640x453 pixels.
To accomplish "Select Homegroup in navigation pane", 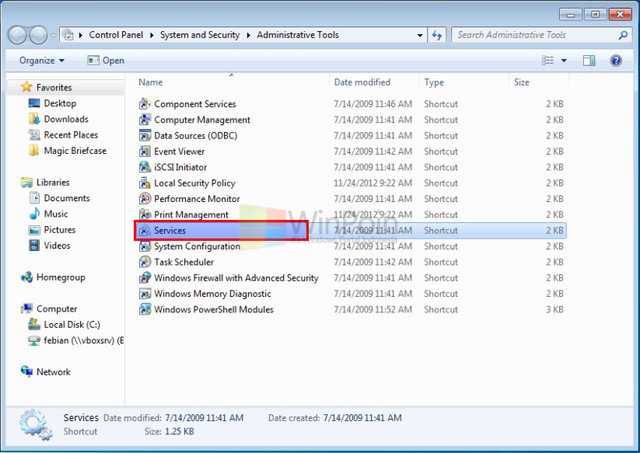I will tap(61, 278).
